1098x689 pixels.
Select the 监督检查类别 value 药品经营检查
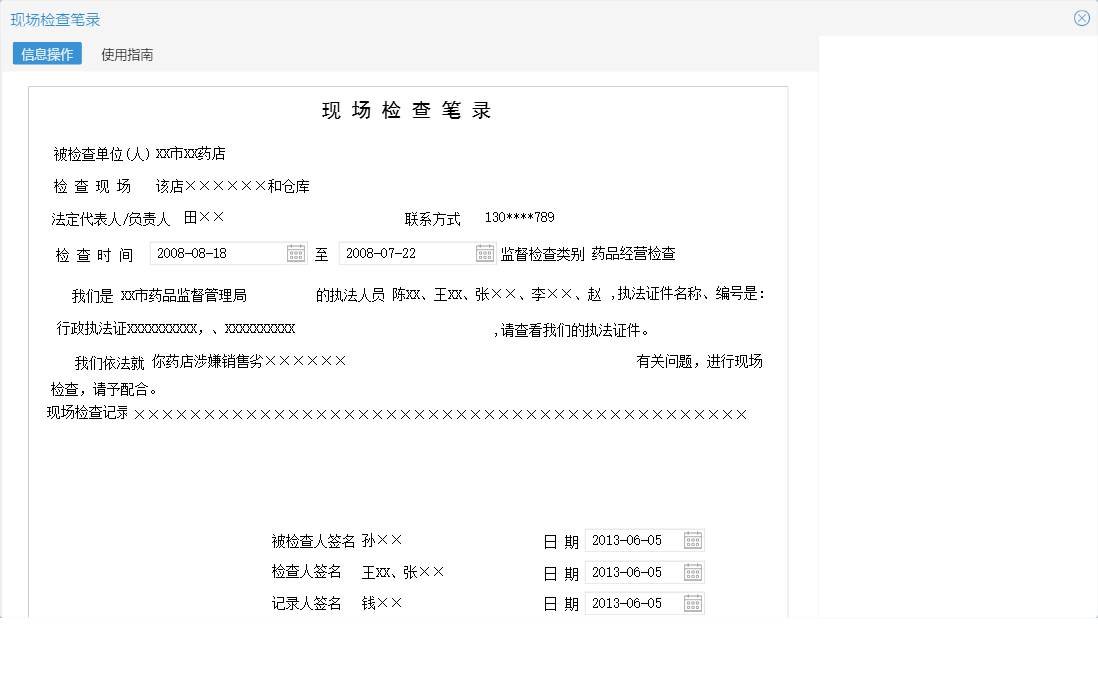[632, 253]
